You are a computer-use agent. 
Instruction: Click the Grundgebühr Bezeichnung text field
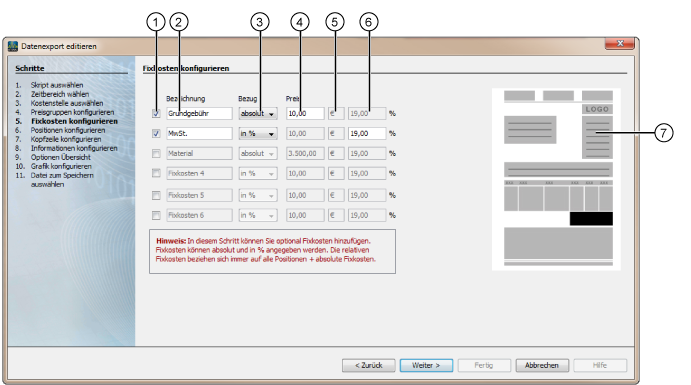(199, 114)
